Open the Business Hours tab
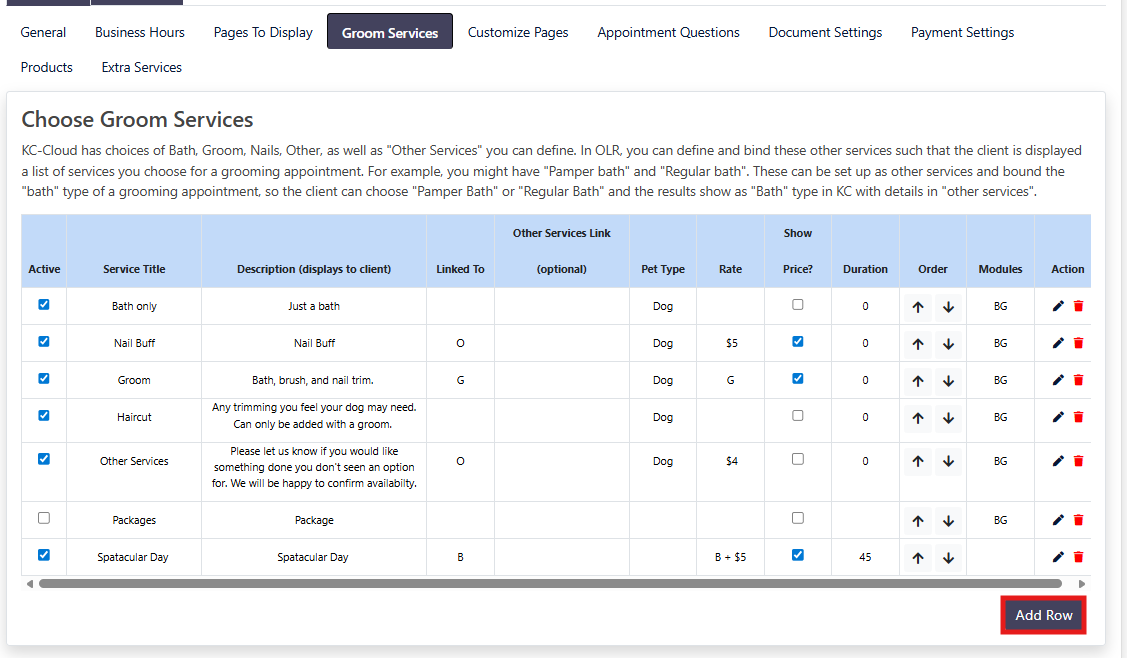The width and height of the screenshot is (1127, 658). 140,32
